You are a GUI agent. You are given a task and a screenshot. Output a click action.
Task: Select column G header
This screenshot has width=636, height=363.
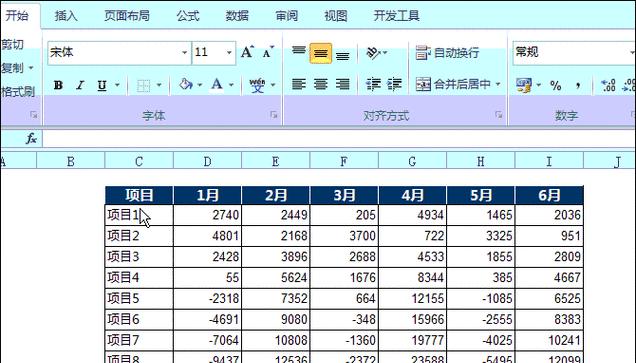click(x=412, y=161)
